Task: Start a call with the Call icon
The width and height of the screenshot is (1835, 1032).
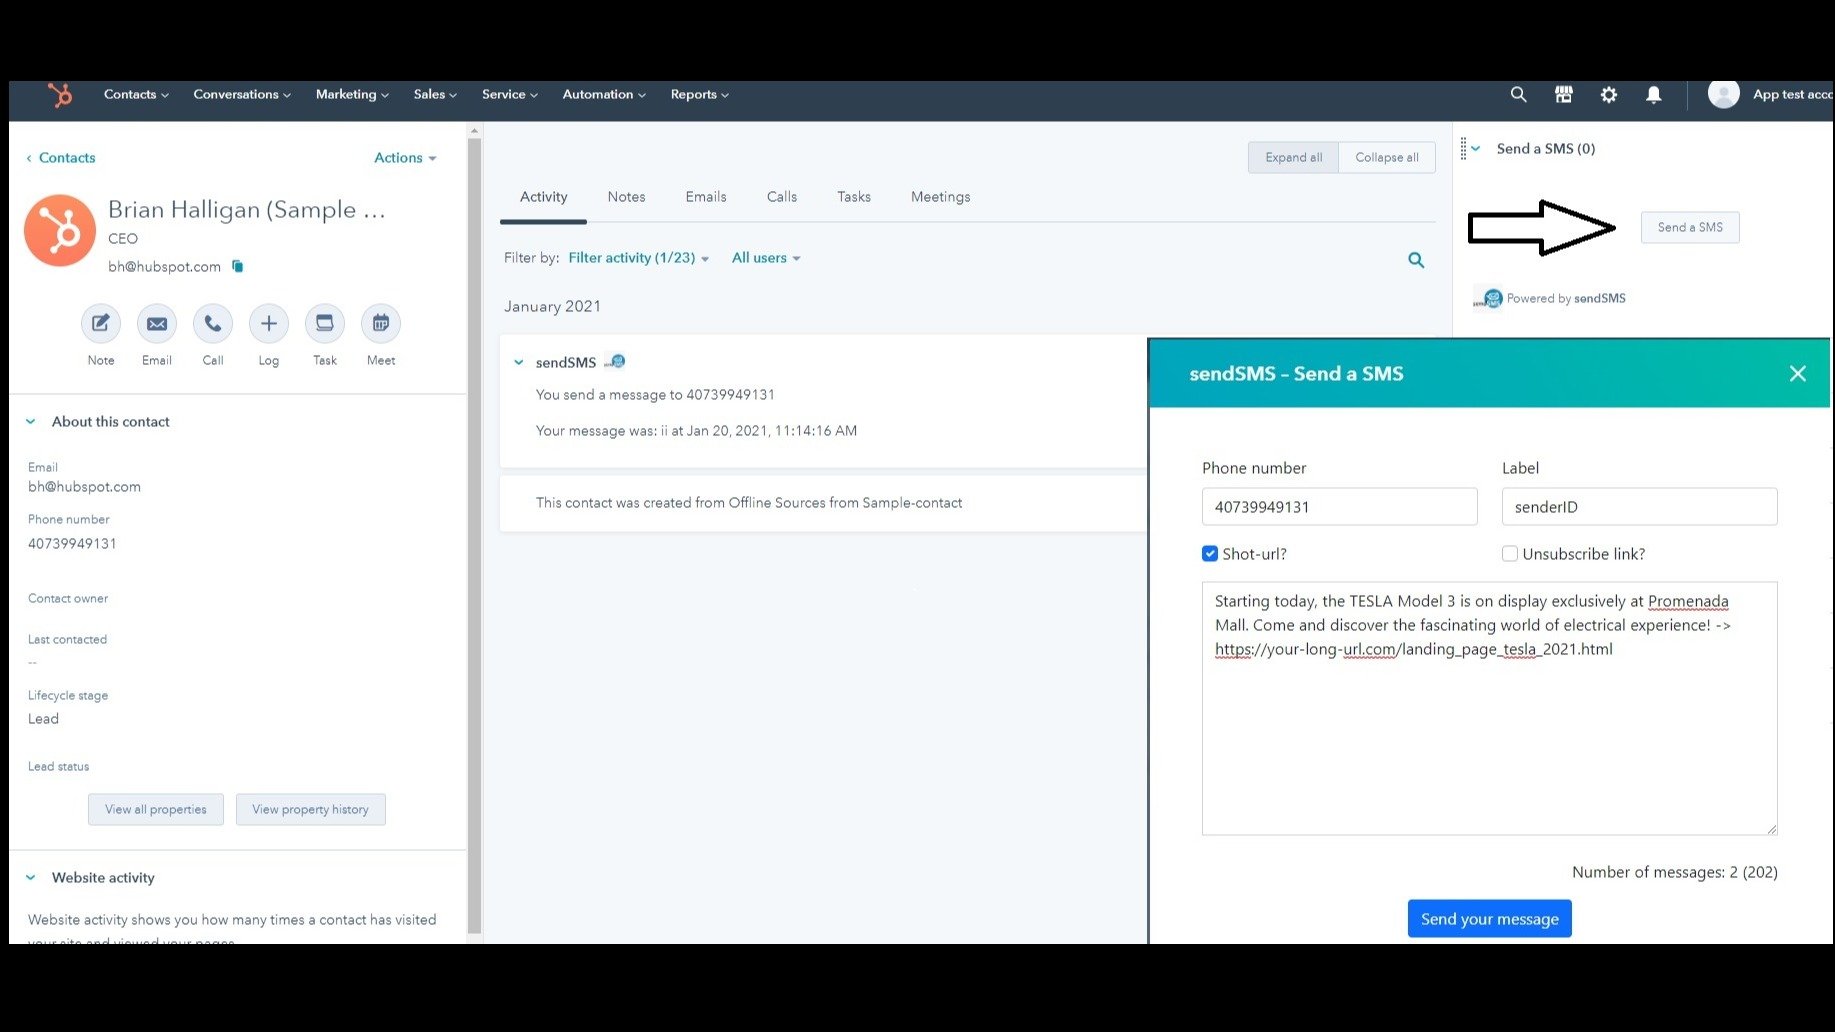Action: click(213, 324)
